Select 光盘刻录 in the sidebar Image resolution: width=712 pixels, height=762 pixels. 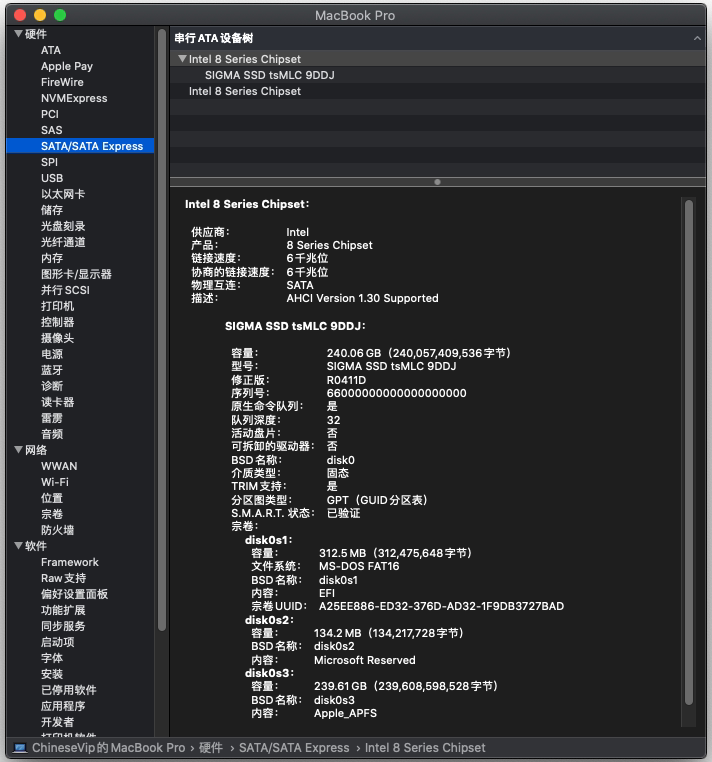[x=63, y=226]
